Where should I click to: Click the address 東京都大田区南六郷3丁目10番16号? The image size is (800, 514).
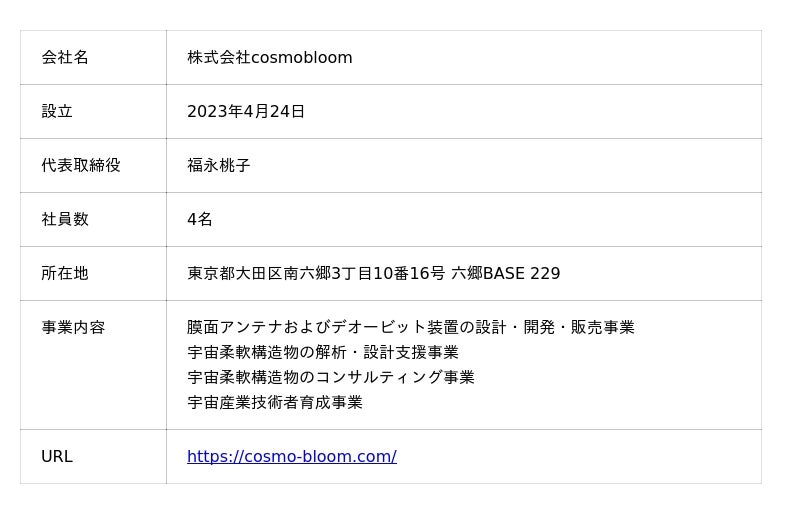[316, 274]
